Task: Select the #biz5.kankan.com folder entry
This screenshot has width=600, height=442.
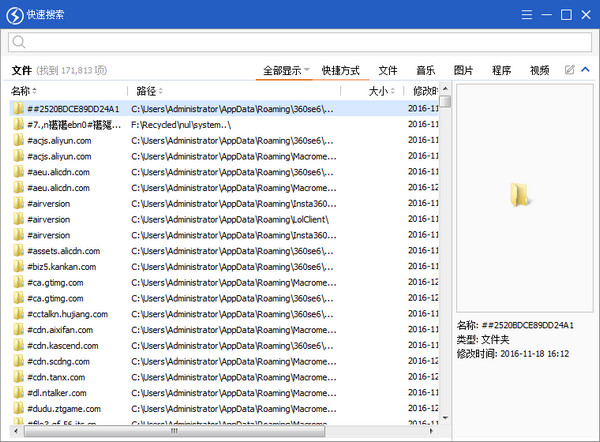Action: [x=62, y=267]
